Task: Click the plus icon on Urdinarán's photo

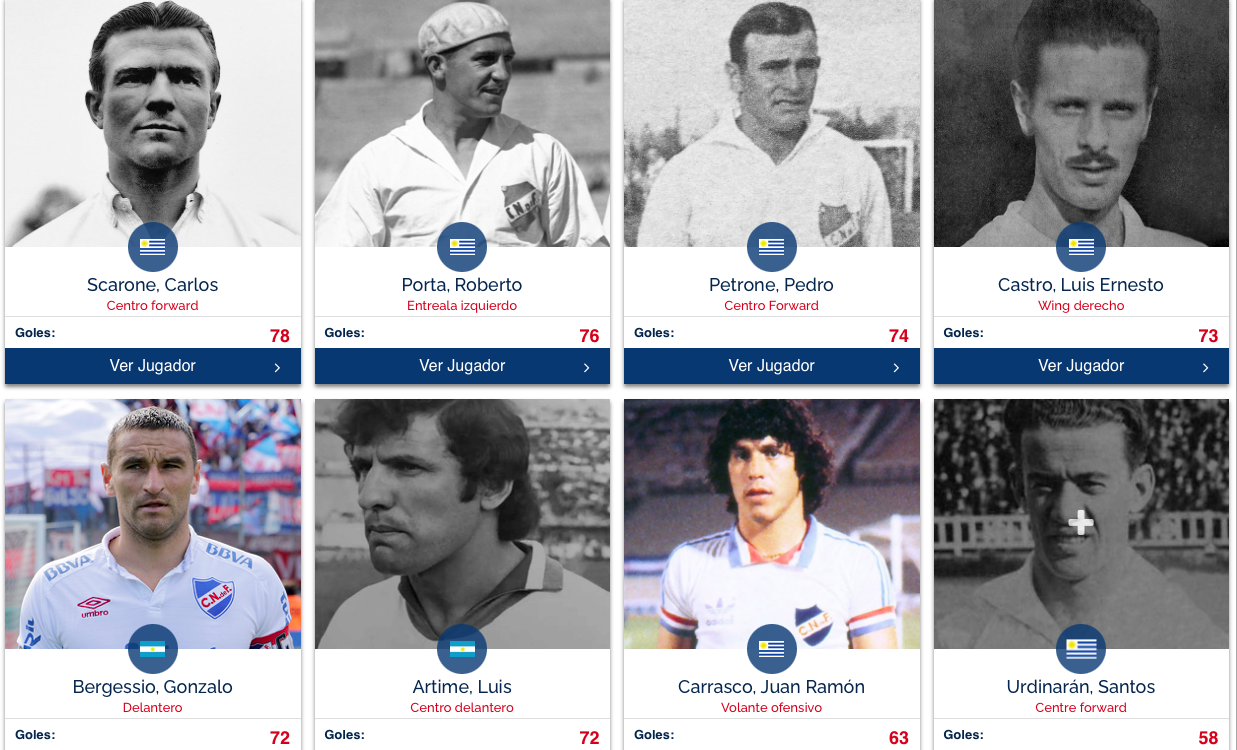Action: 1081,523
